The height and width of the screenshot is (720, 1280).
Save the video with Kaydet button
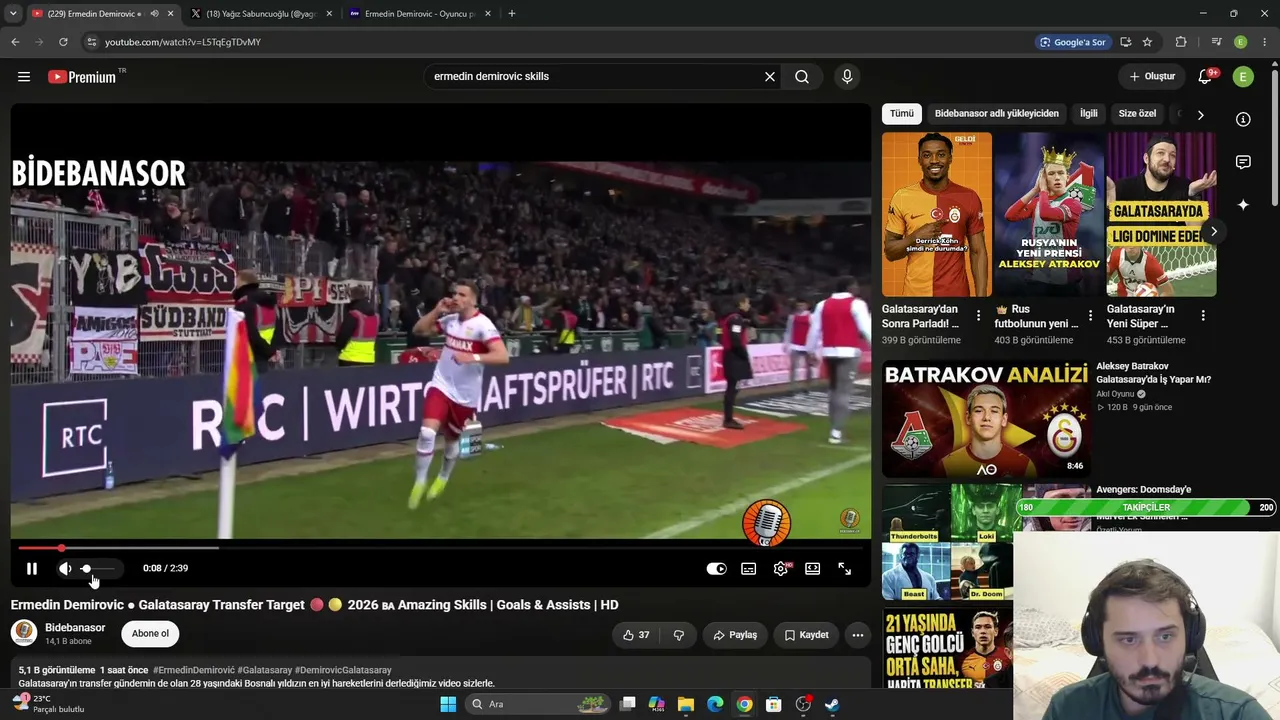click(x=806, y=635)
